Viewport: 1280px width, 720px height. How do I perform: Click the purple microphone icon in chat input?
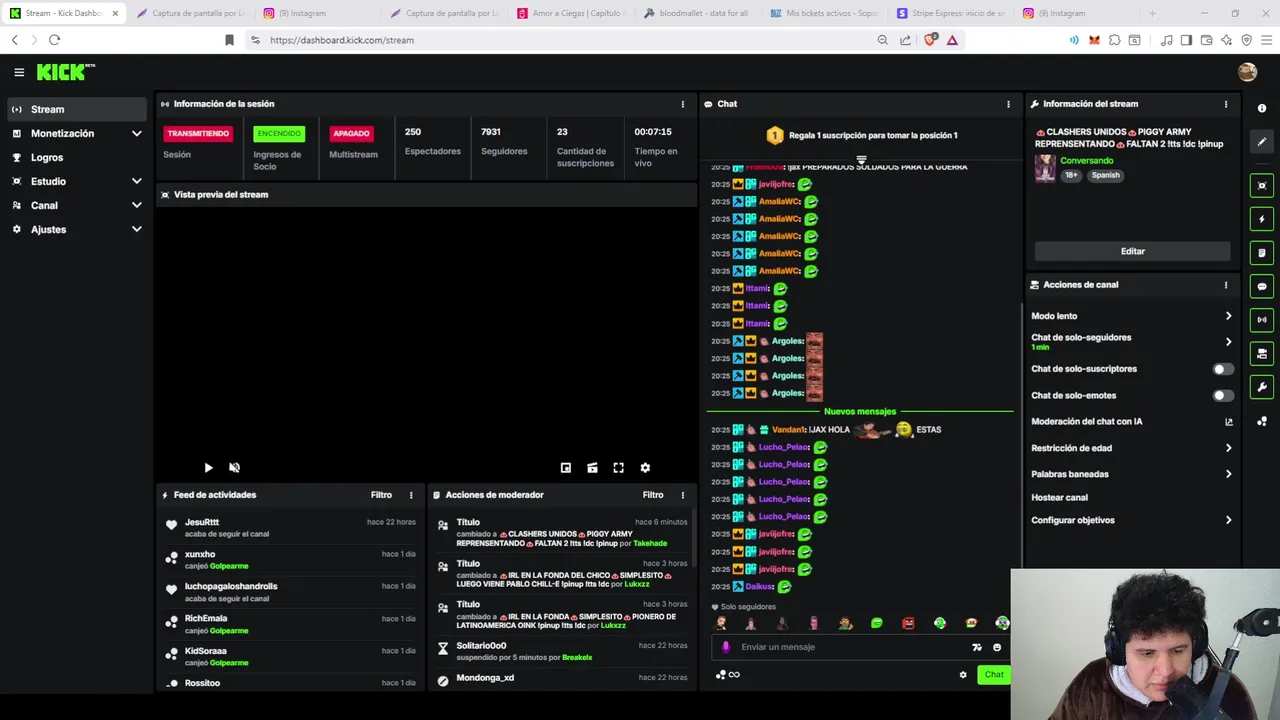pos(726,647)
